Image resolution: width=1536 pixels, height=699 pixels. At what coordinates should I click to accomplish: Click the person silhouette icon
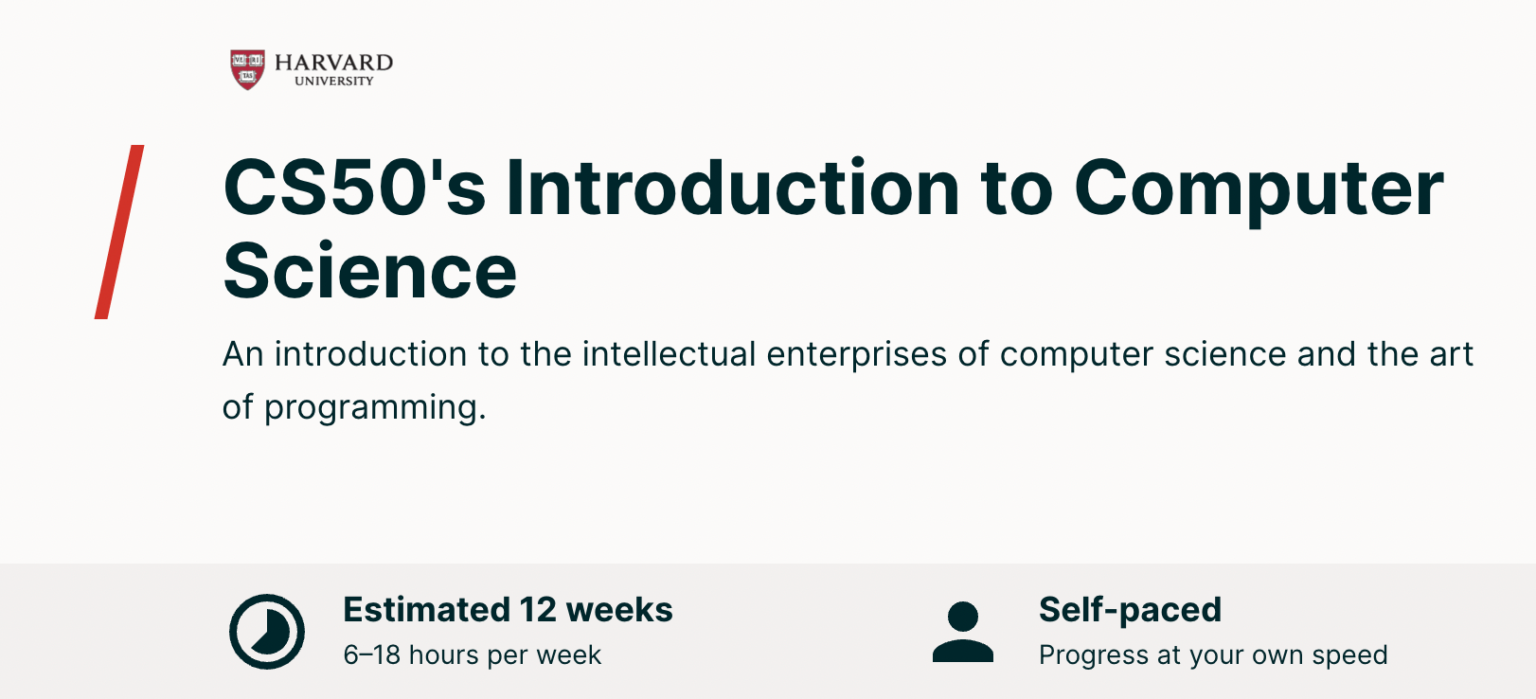click(x=962, y=632)
